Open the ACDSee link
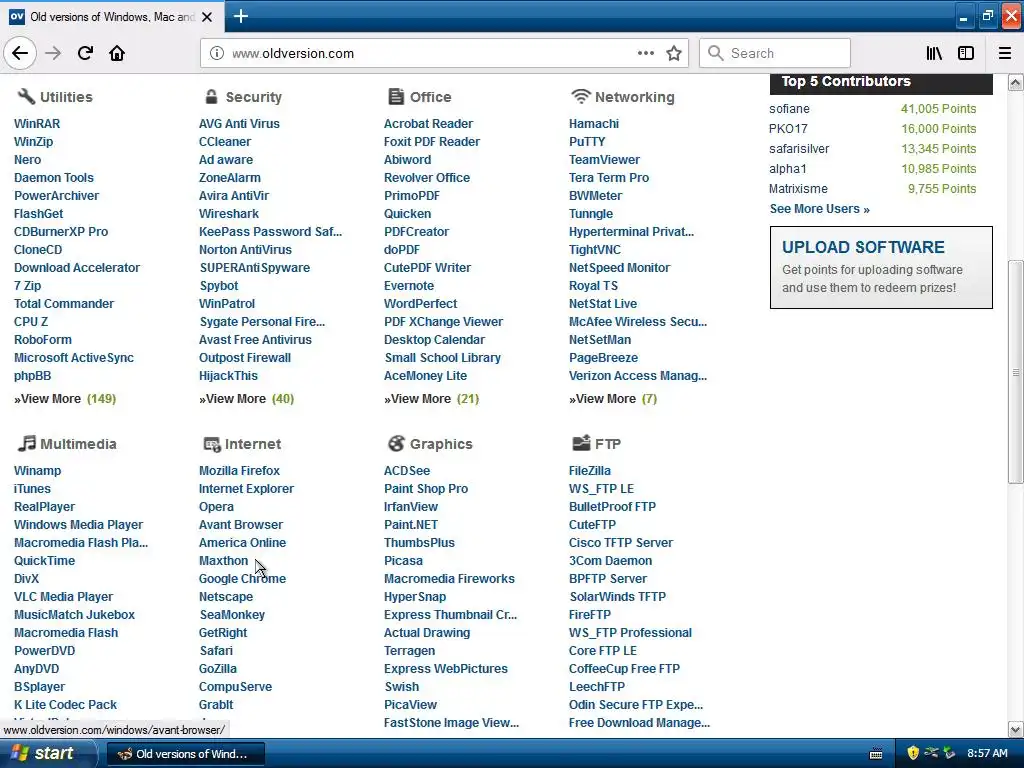This screenshot has height=768, width=1024. click(406, 470)
